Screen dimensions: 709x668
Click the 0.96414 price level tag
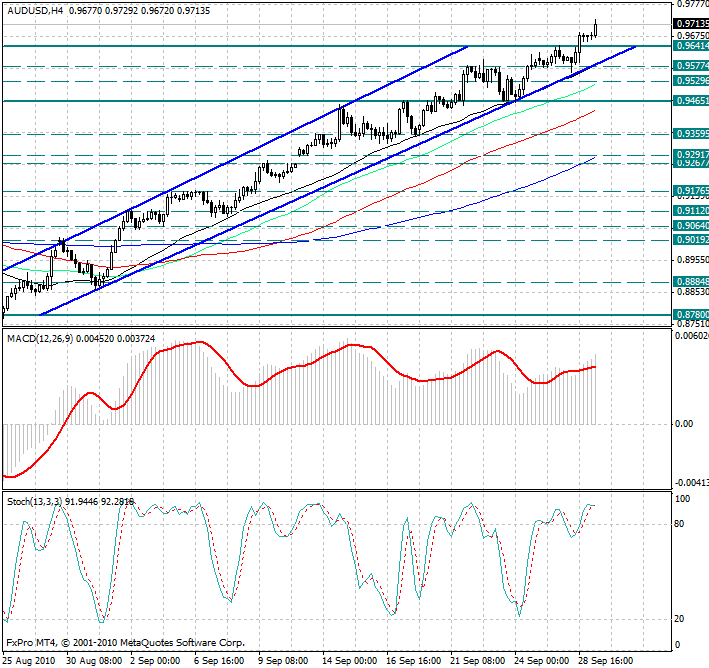[x=689, y=46]
